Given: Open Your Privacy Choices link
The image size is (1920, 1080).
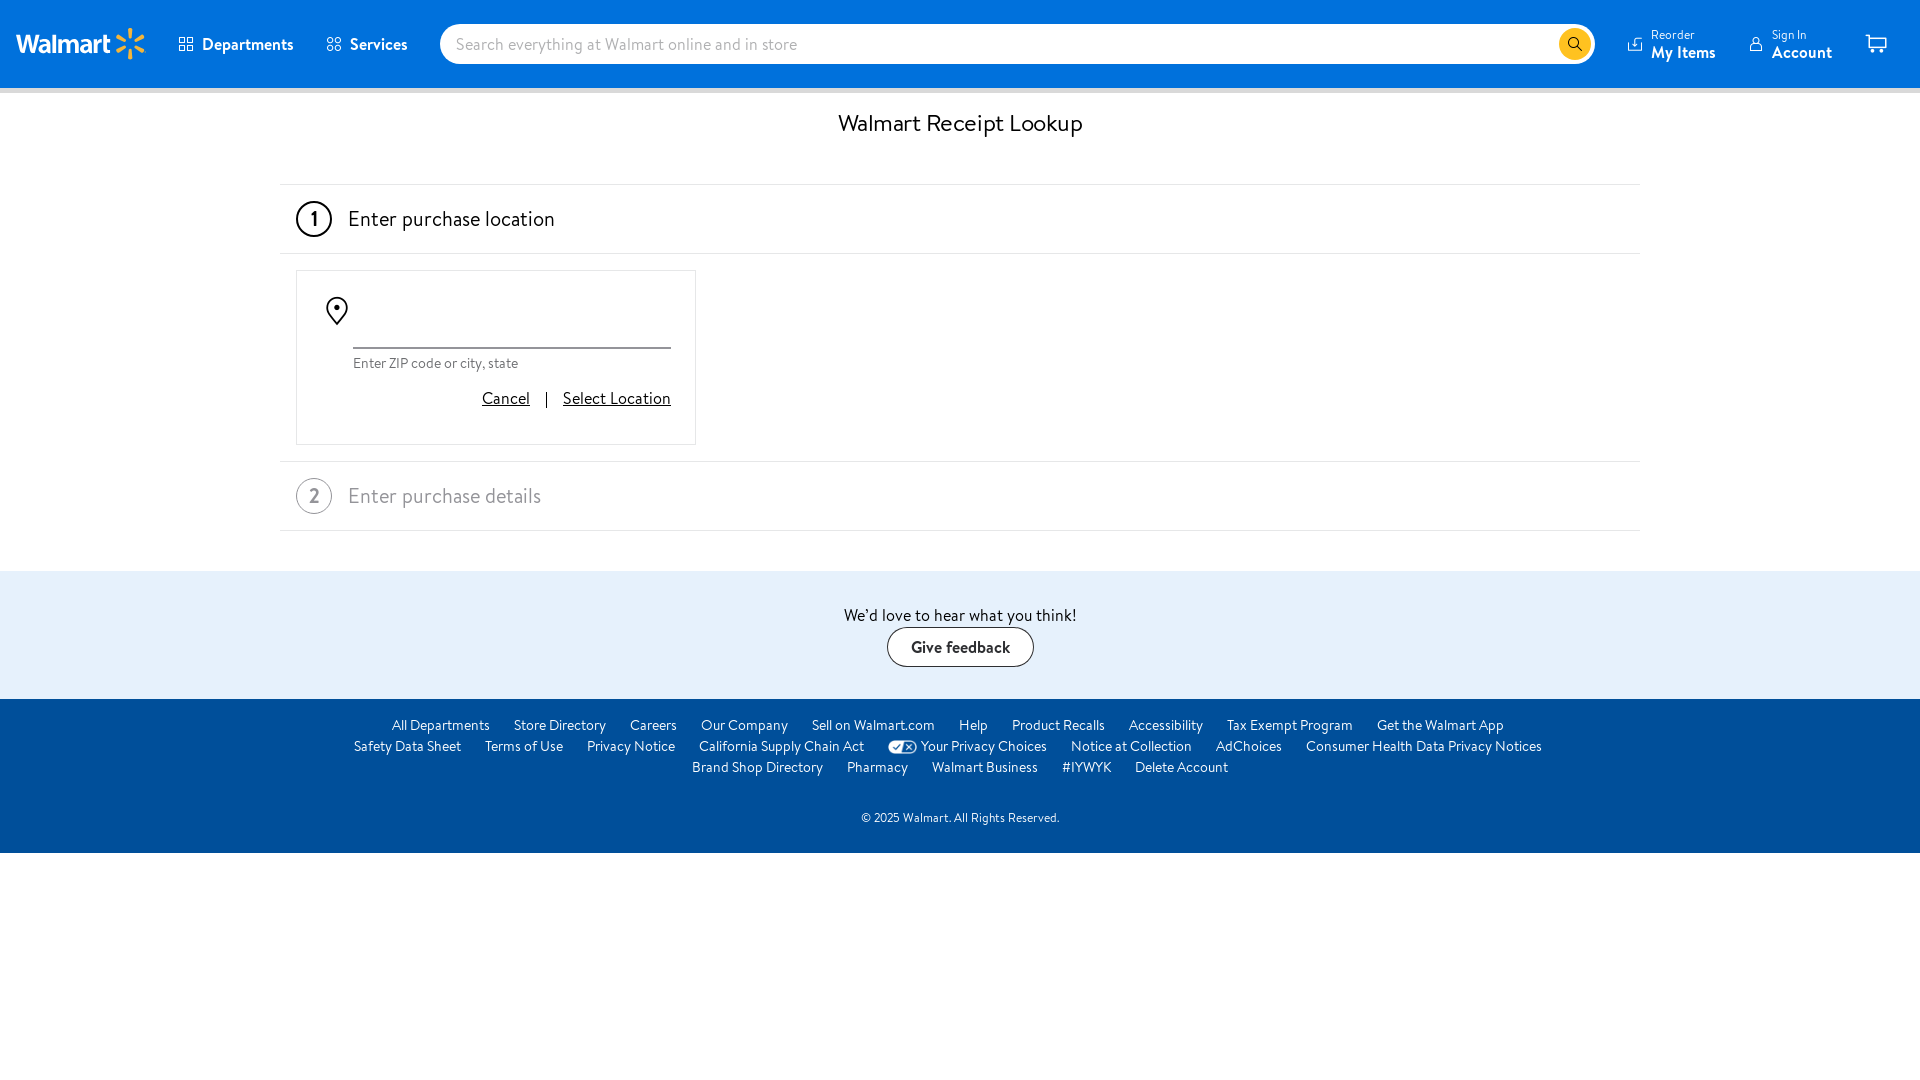Looking at the screenshot, I should point(984,746).
